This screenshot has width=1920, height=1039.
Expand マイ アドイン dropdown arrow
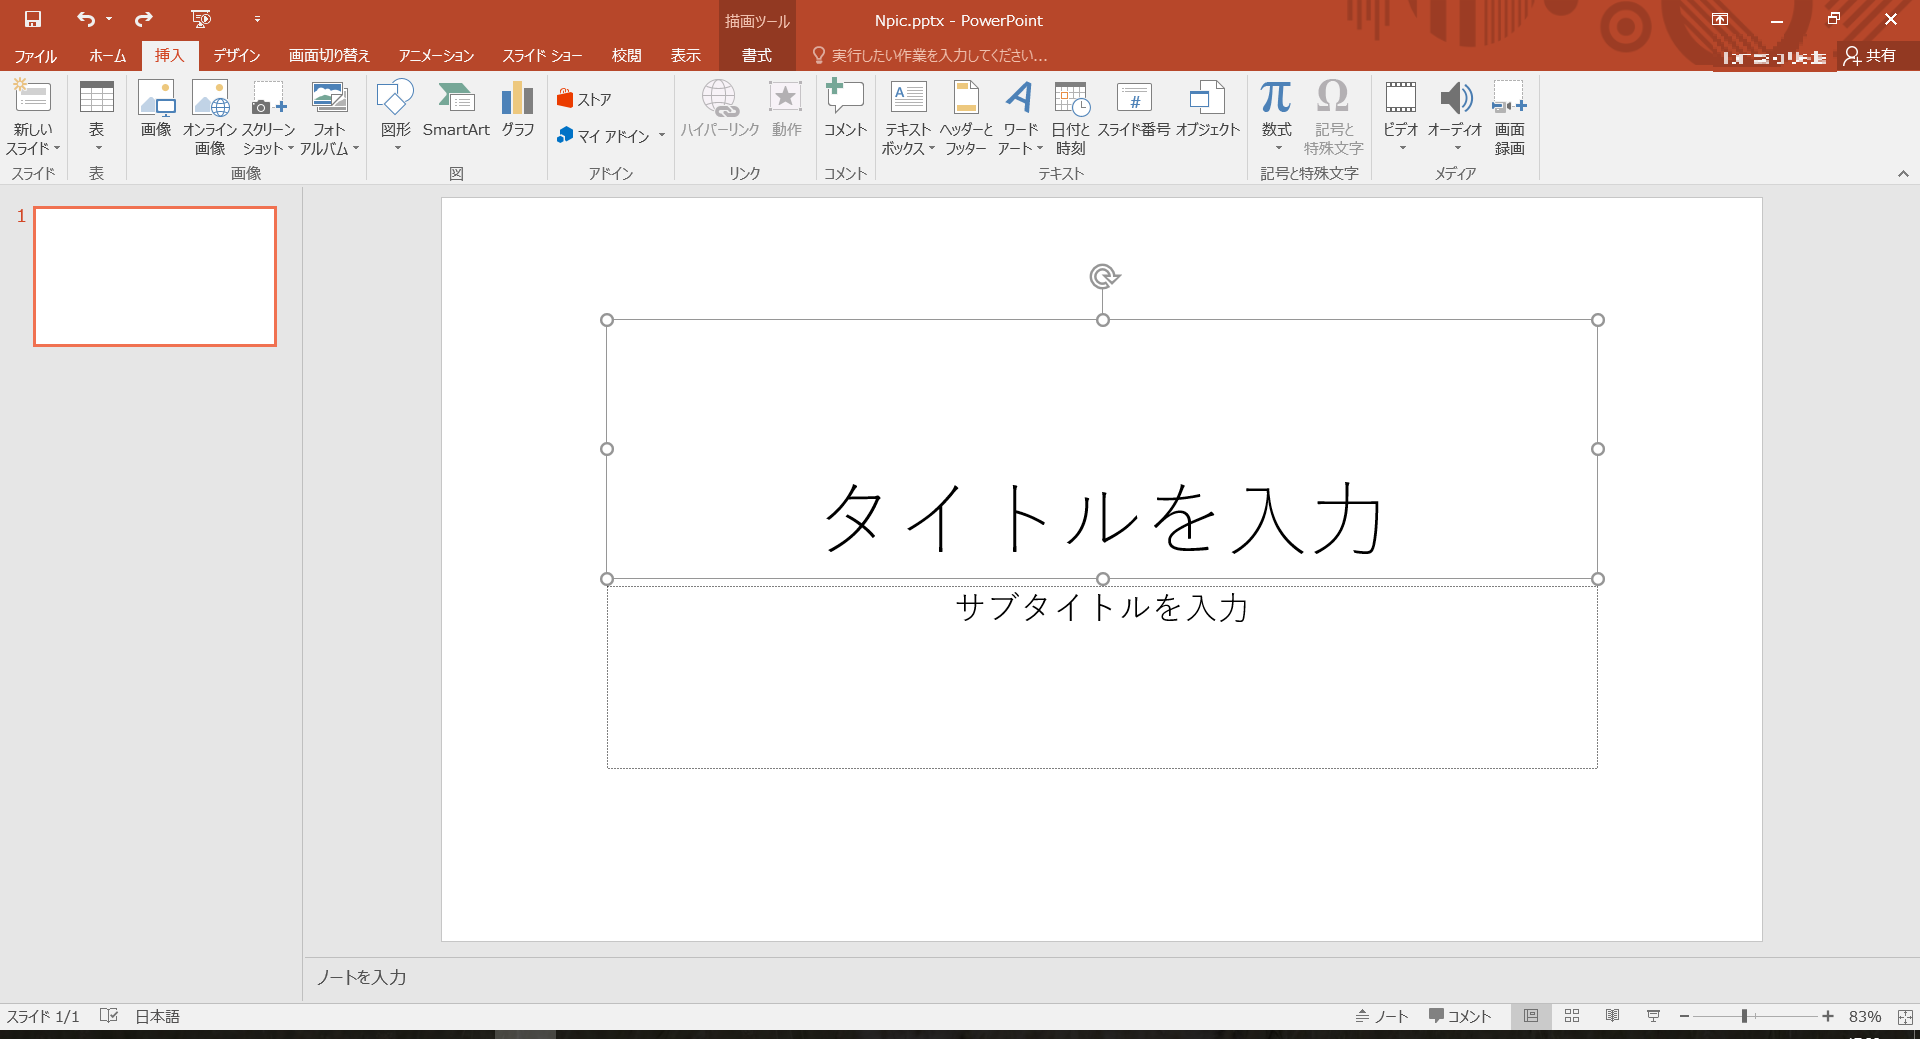tap(662, 135)
